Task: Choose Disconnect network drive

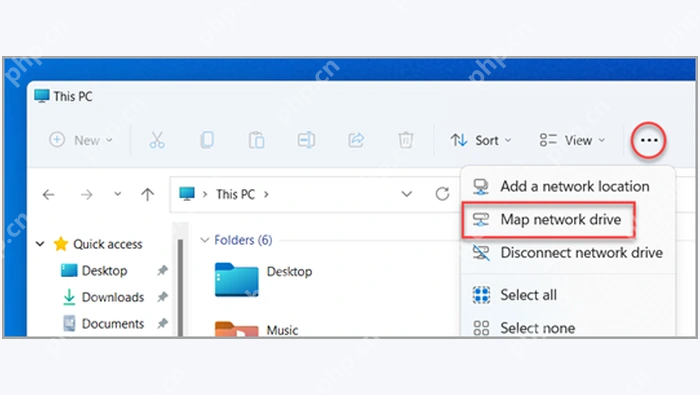Action: pyautogui.click(x=568, y=253)
